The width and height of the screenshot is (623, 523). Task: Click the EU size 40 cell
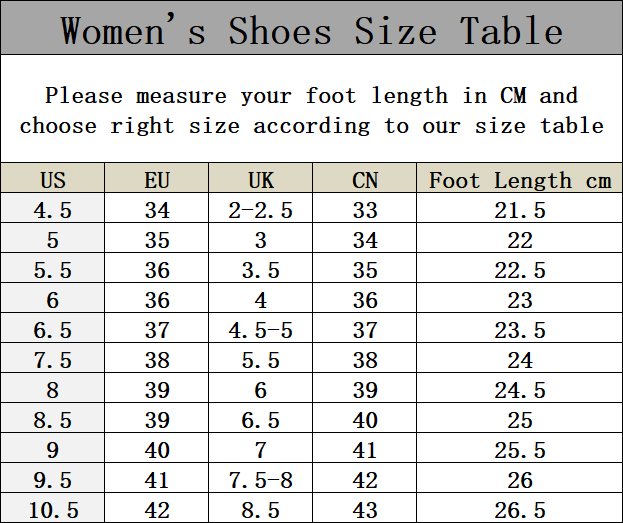tap(157, 451)
